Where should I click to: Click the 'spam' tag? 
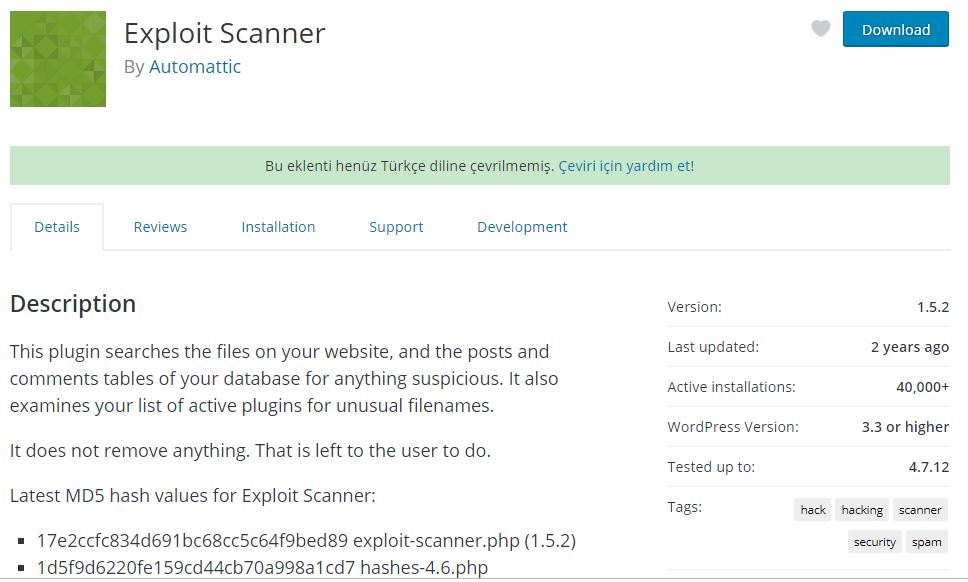pos(927,542)
